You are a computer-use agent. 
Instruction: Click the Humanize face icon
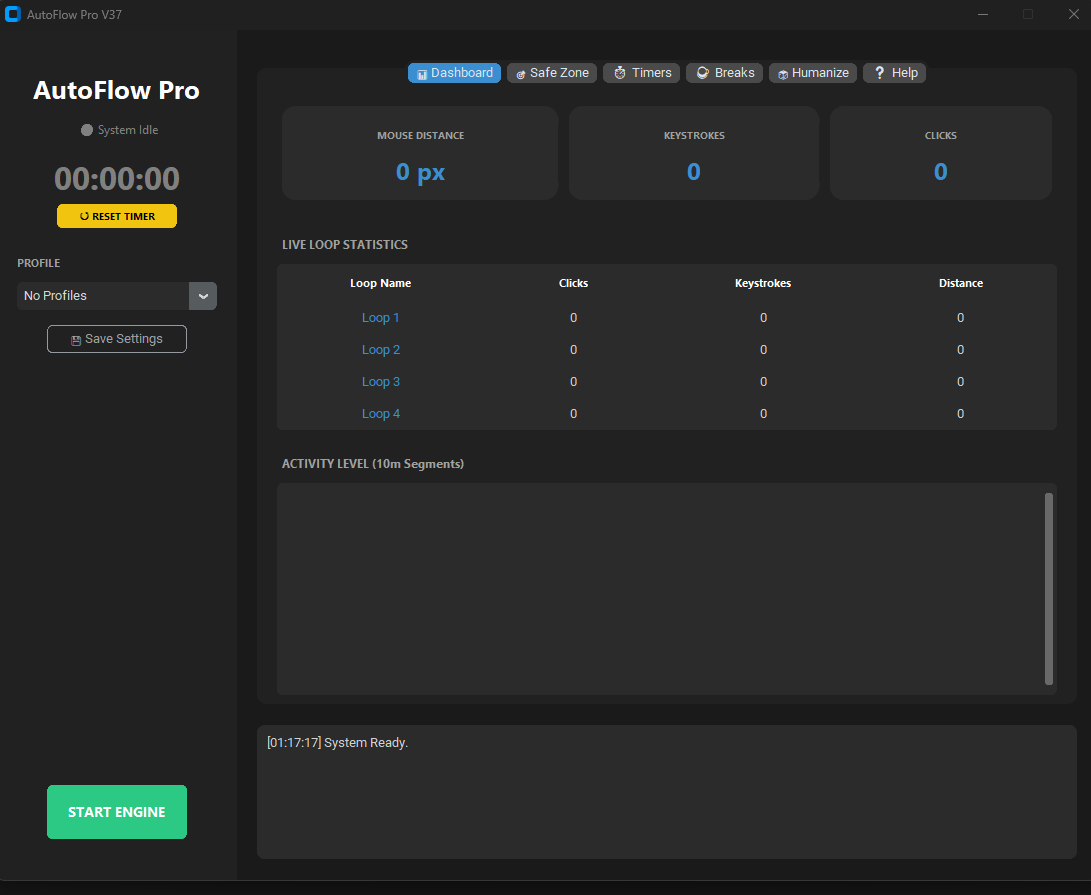pos(781,72)
